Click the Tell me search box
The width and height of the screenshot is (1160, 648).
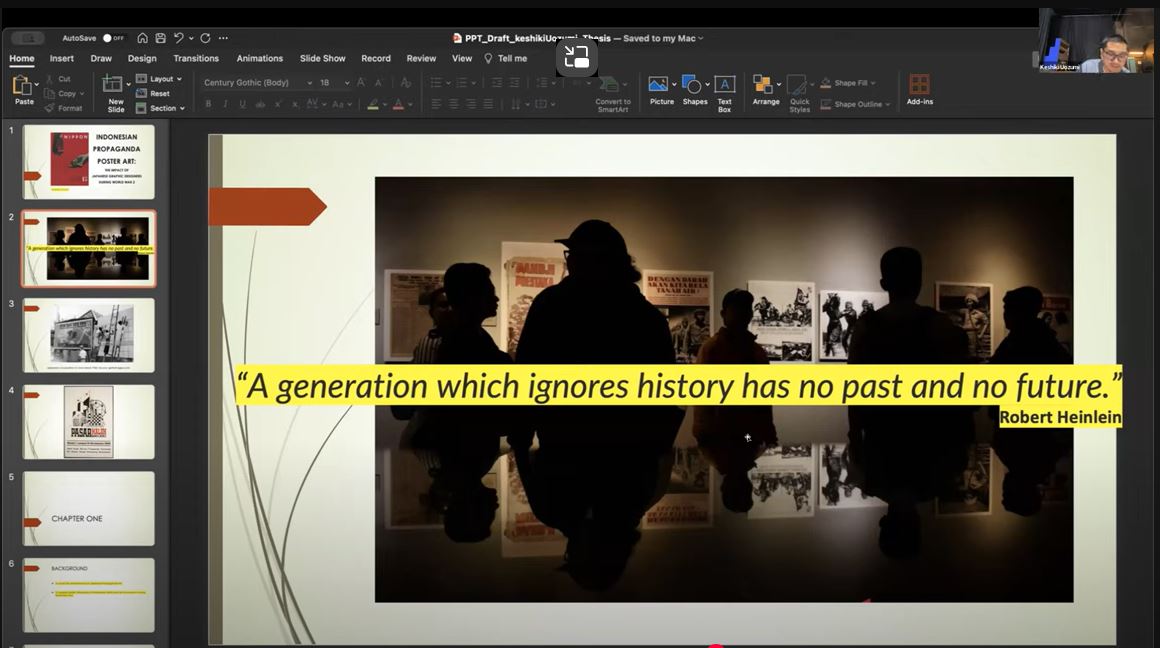(x=511, y=59)
